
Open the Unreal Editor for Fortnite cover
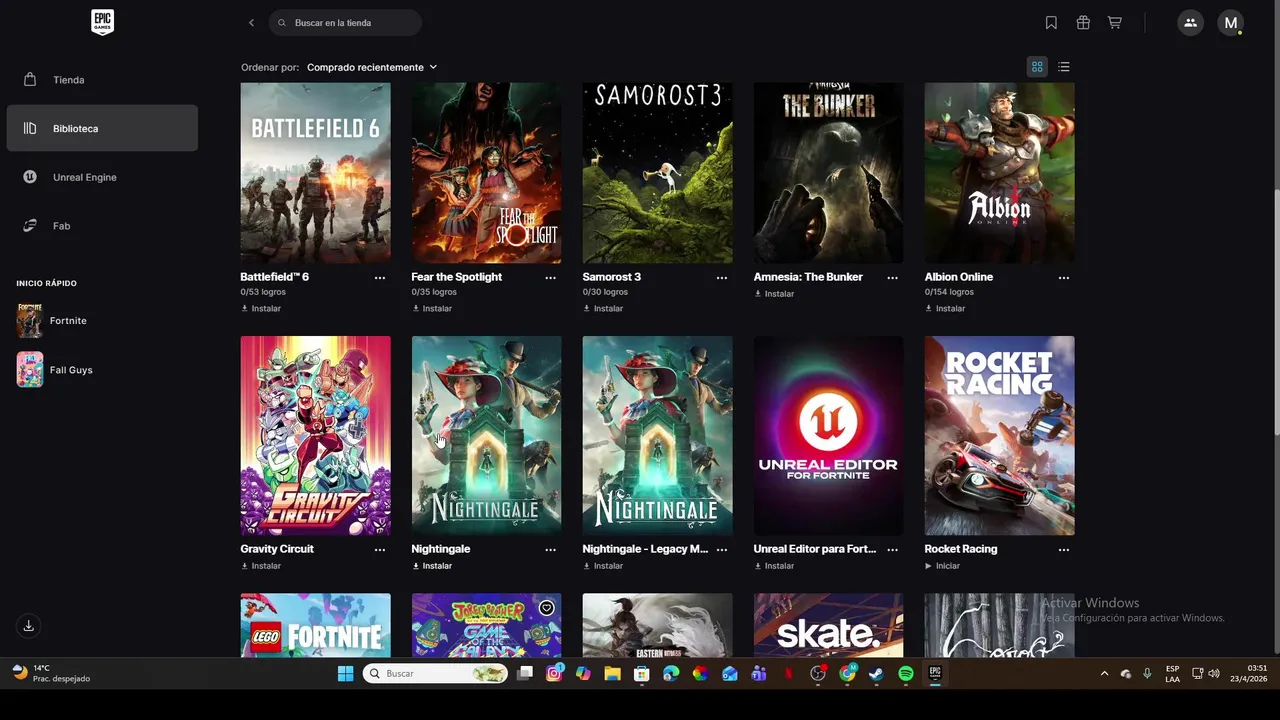(x=829, y=436)
